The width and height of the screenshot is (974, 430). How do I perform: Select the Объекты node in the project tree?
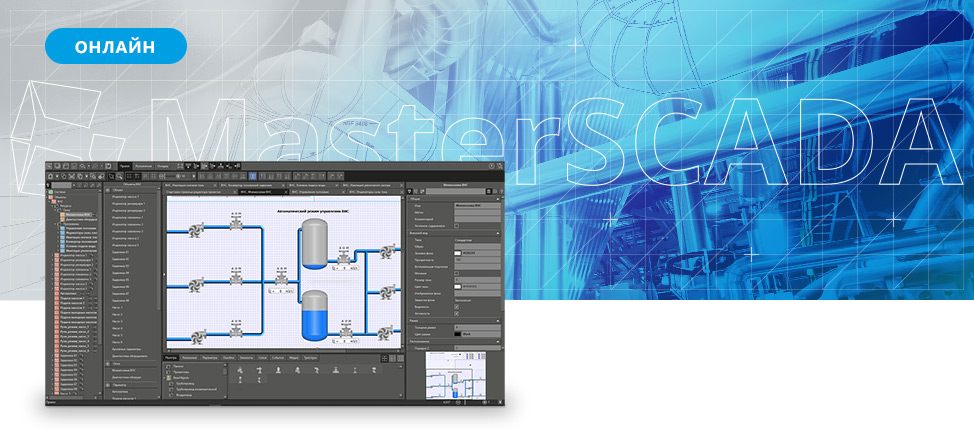[61, 197]
